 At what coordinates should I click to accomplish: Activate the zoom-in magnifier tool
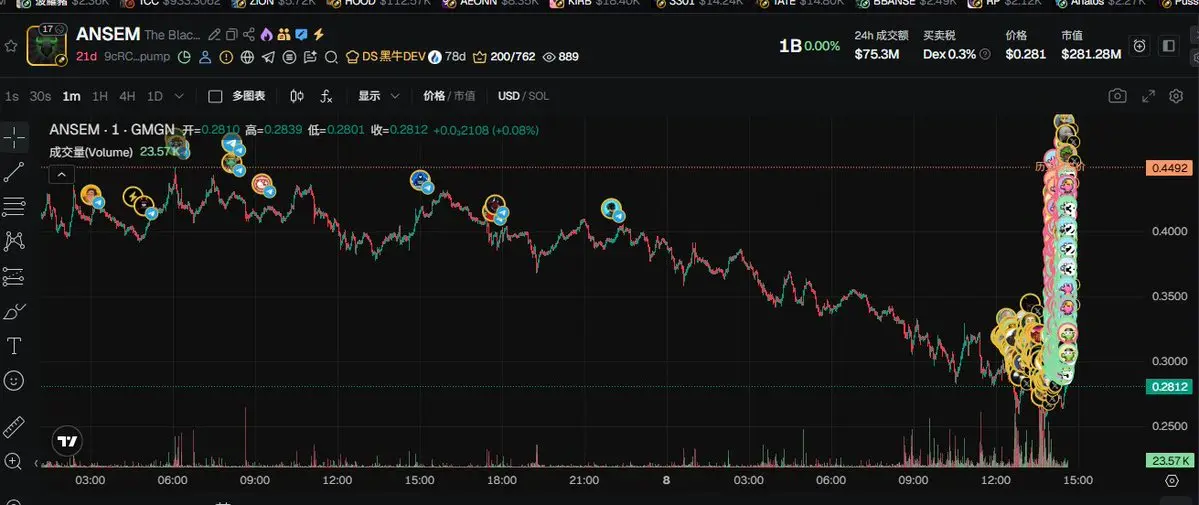(x=15, y=461)
